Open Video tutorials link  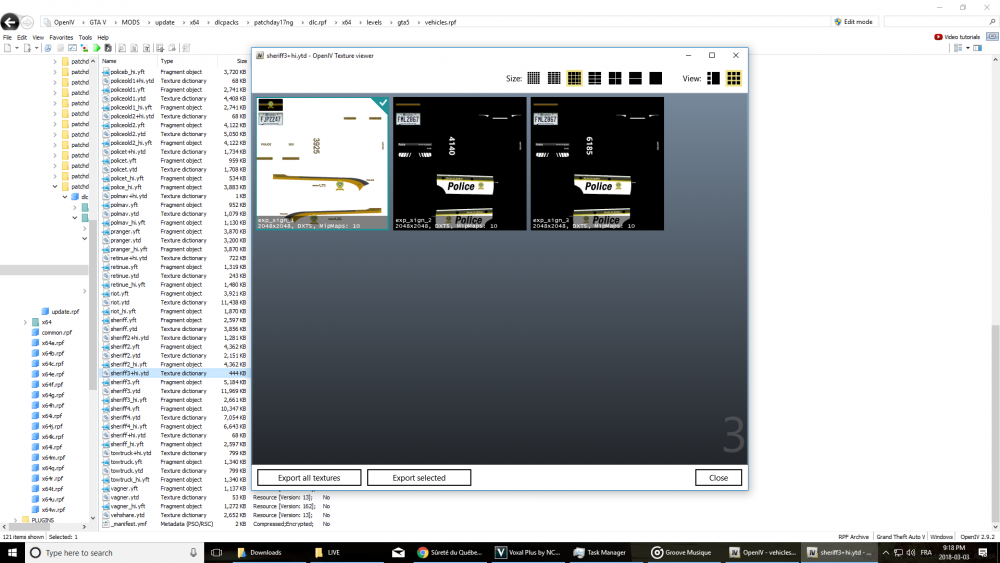point(957,37)
